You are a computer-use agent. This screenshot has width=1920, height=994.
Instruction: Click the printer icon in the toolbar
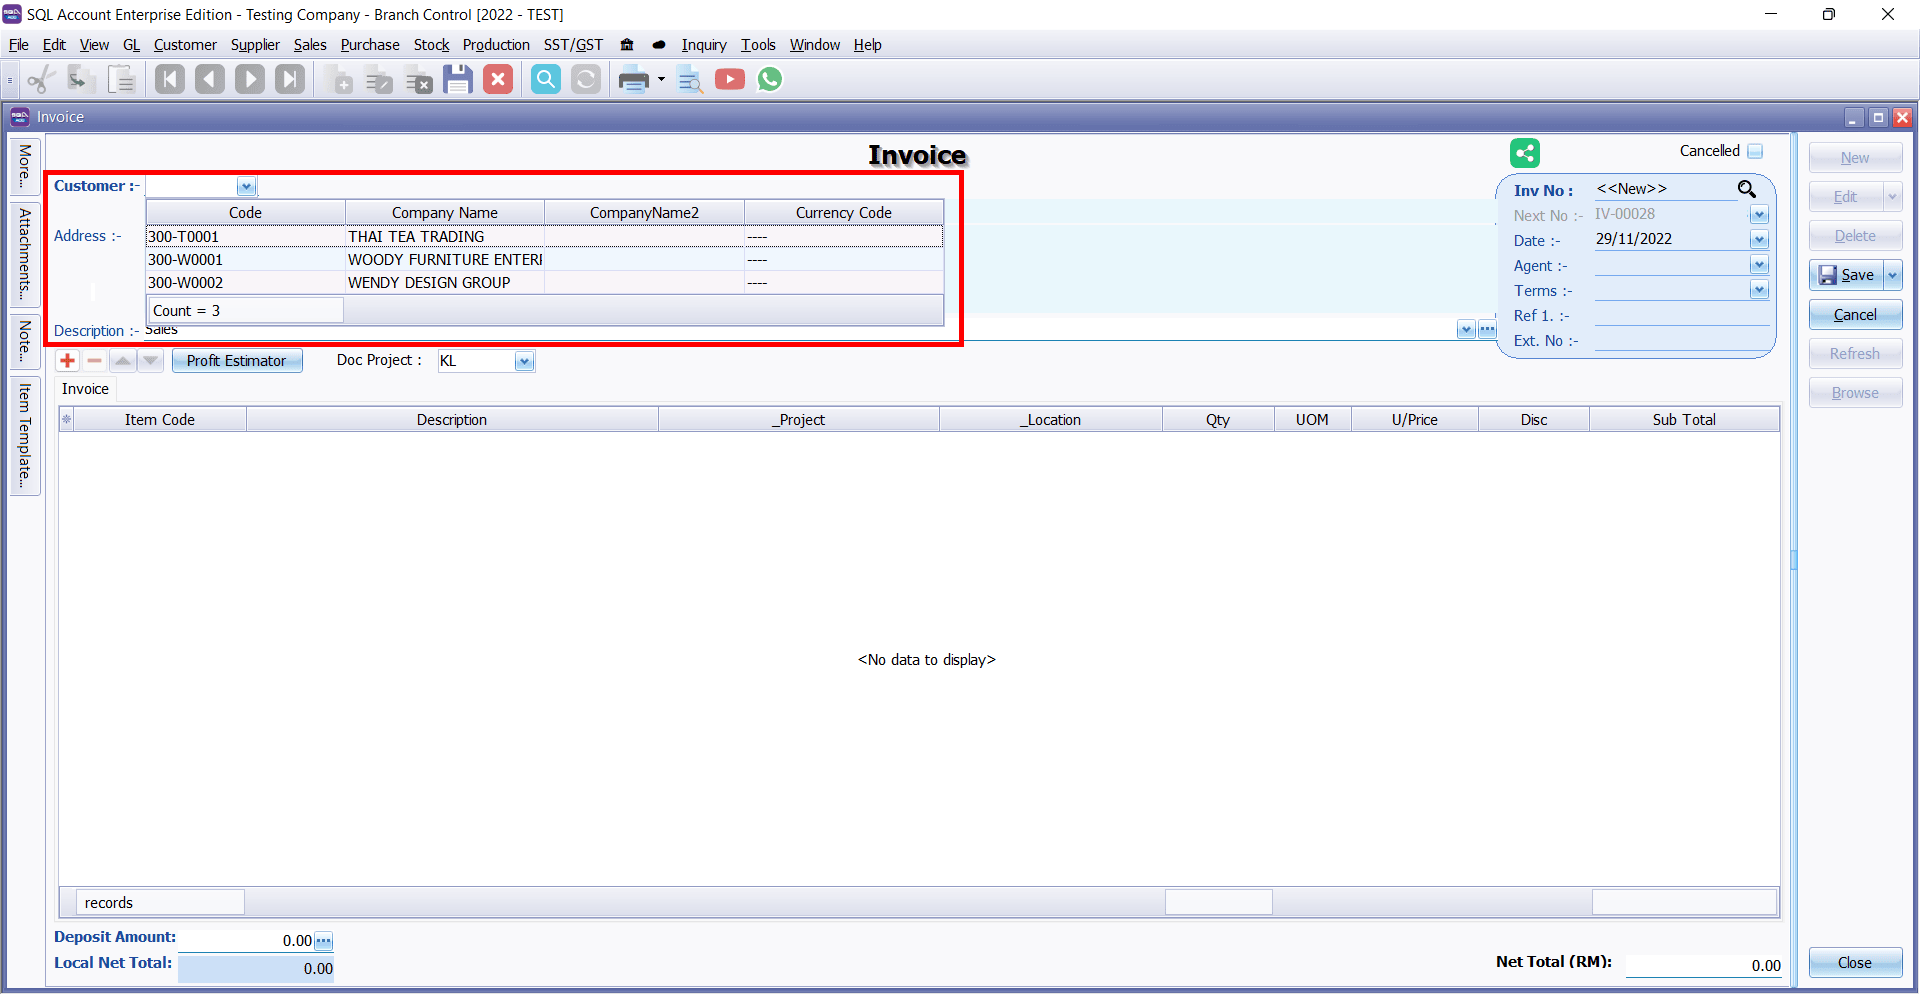(634, 80)
